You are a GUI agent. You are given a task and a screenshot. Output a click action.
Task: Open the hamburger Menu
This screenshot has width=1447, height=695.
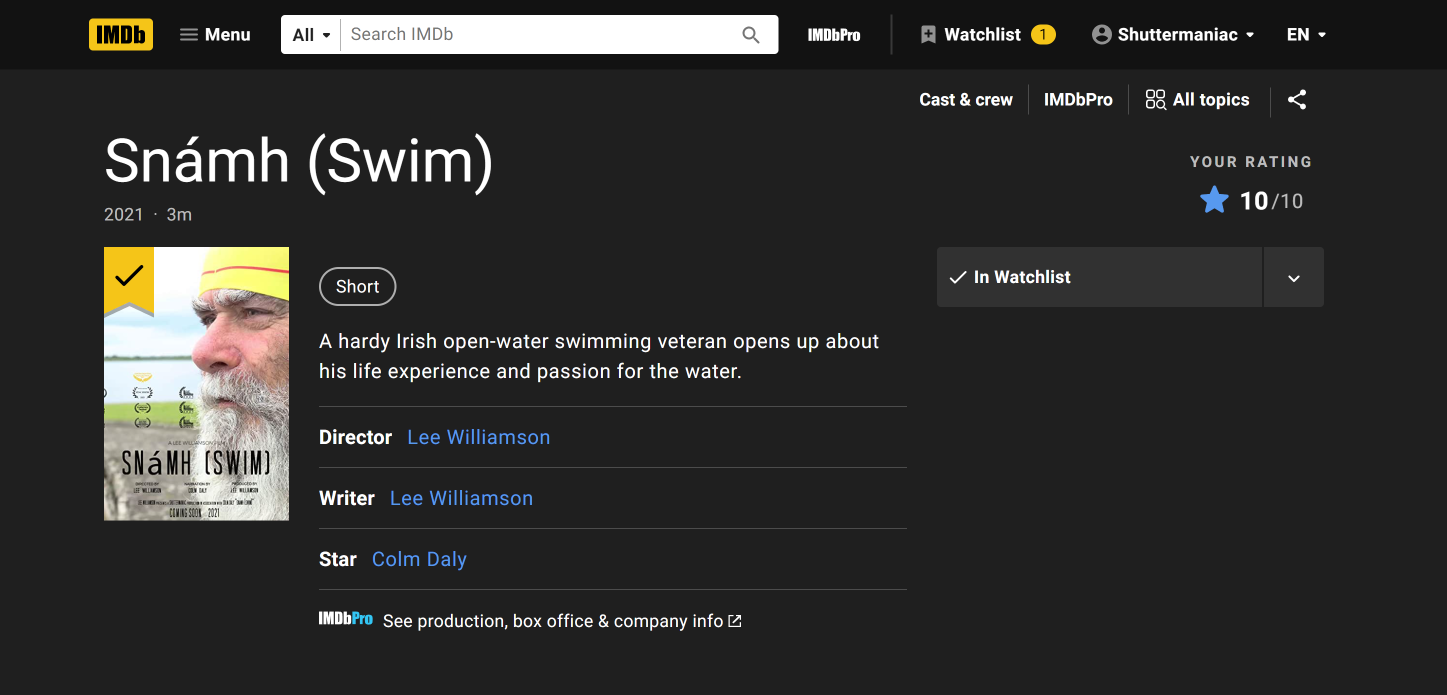[214, 34]
